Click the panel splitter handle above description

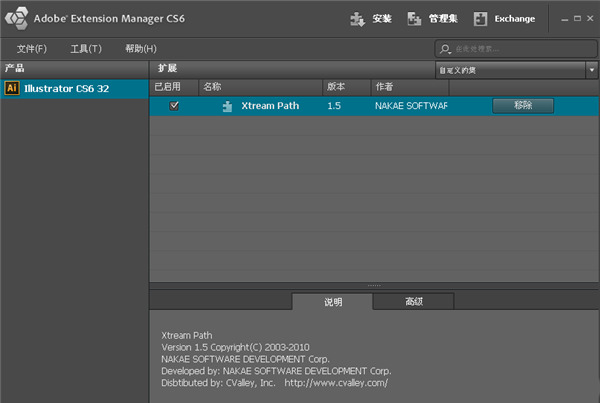tap(374, 286)
